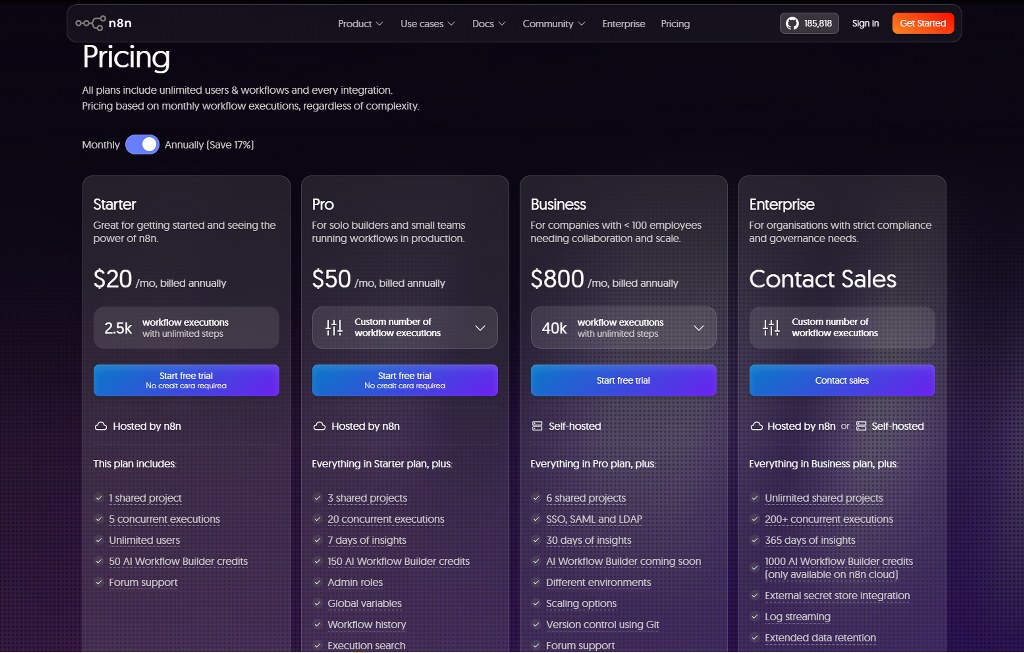Expand the Community dropdown menu

[554, 24]
